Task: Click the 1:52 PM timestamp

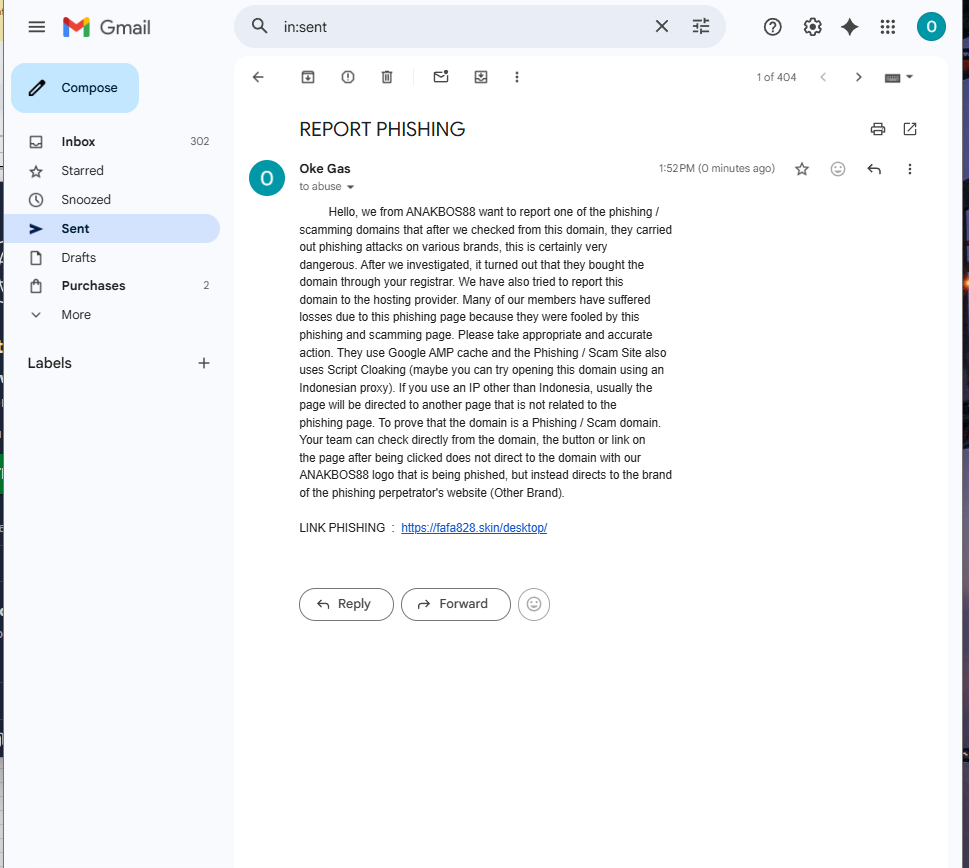Action: [x=716, y=169]
